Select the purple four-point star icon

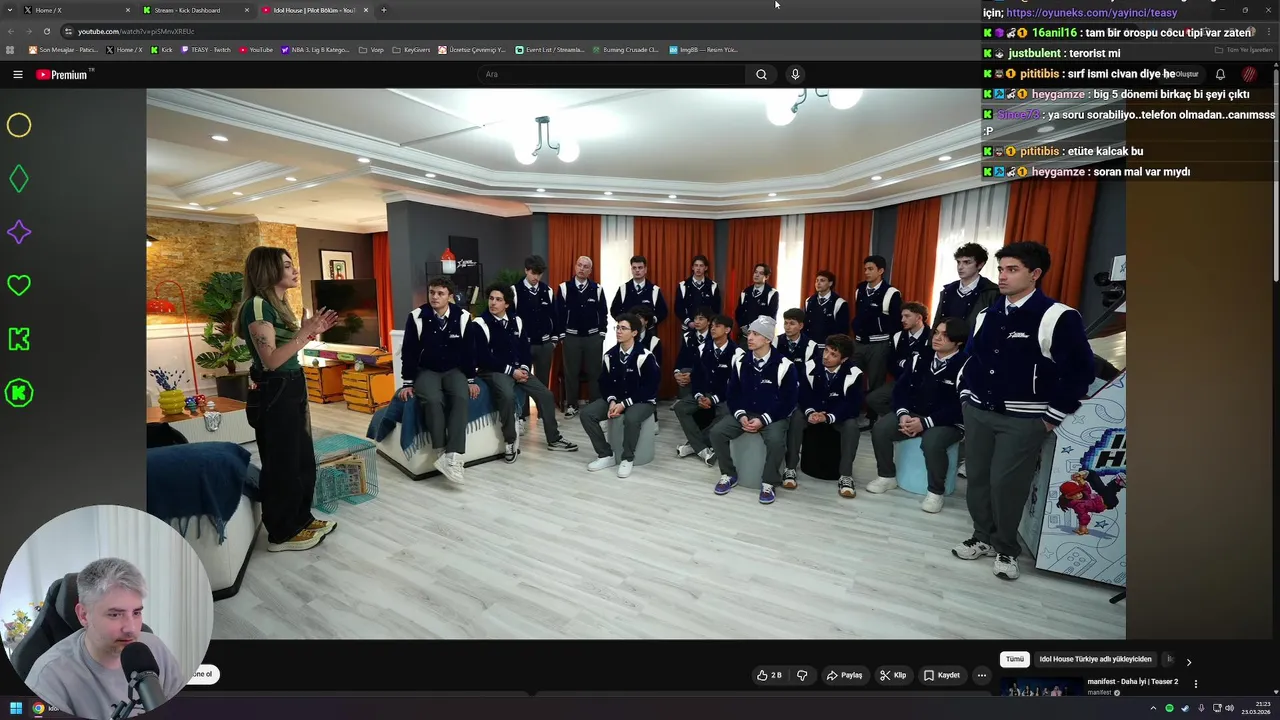[x=19, y=232]
